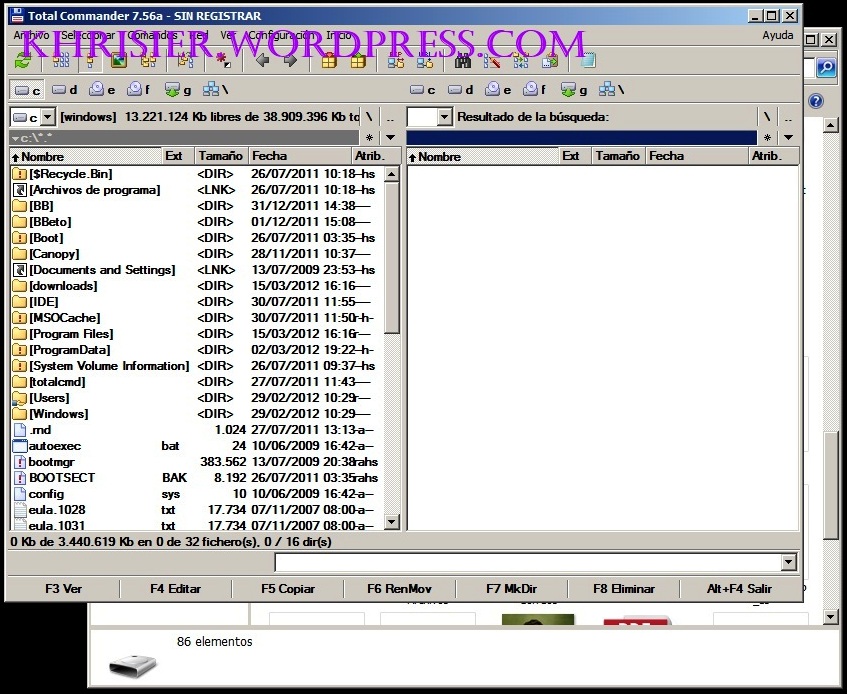Click the left path bar c:\*.*

(184, 138)
